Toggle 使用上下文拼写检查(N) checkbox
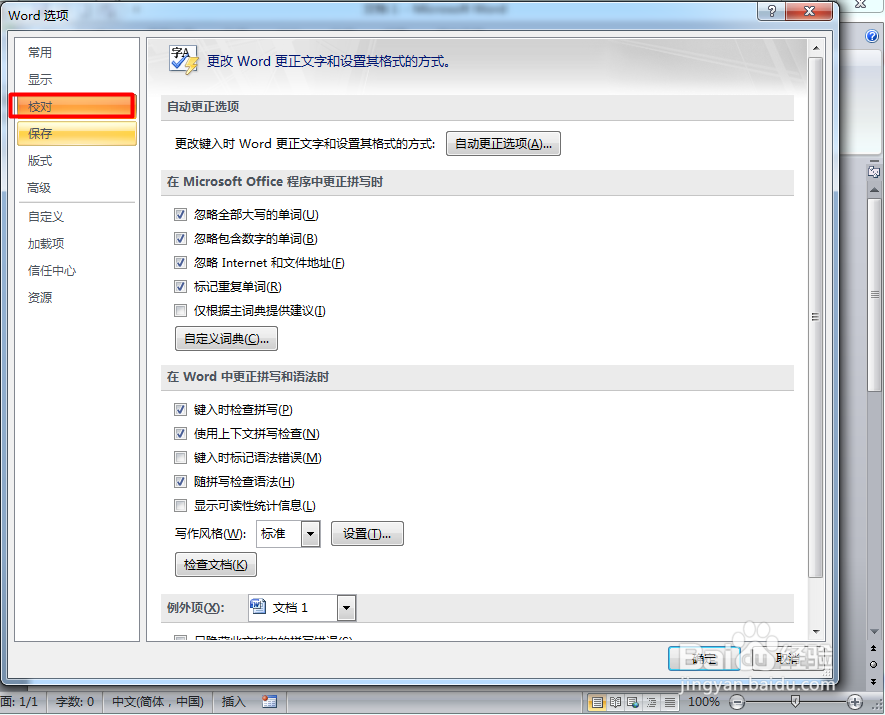This screenshot has height=715, width=885. coord(181,434)
